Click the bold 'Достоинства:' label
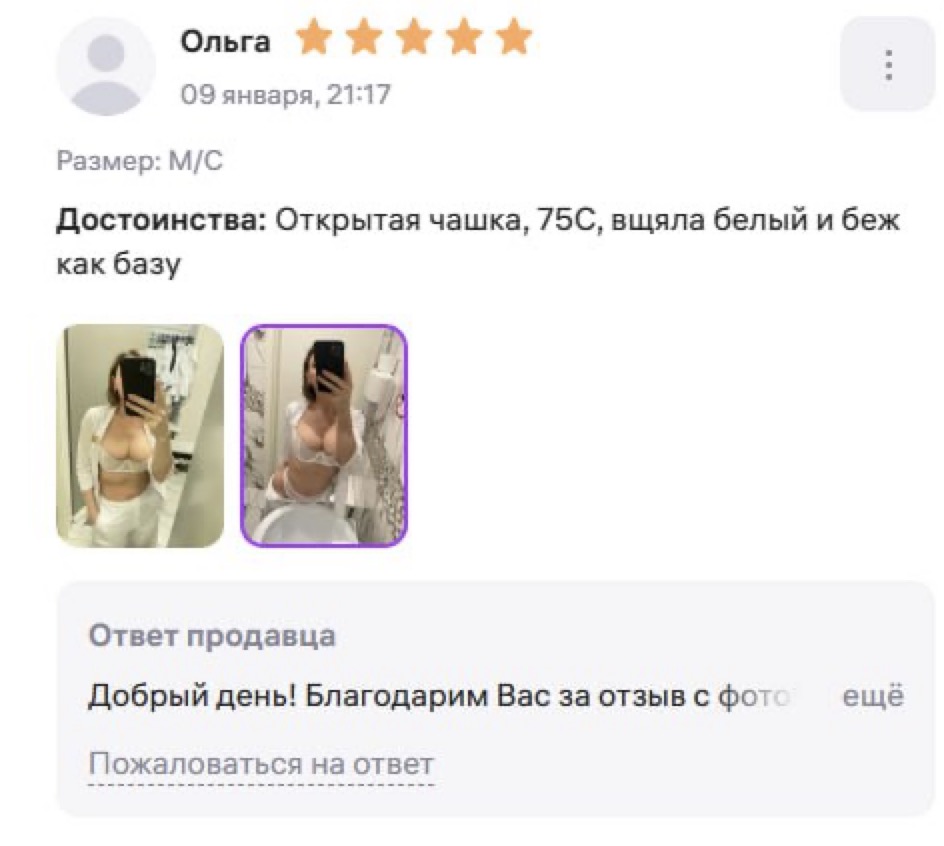Viewport: 944px width, 846px height. [x=161, y=220]
